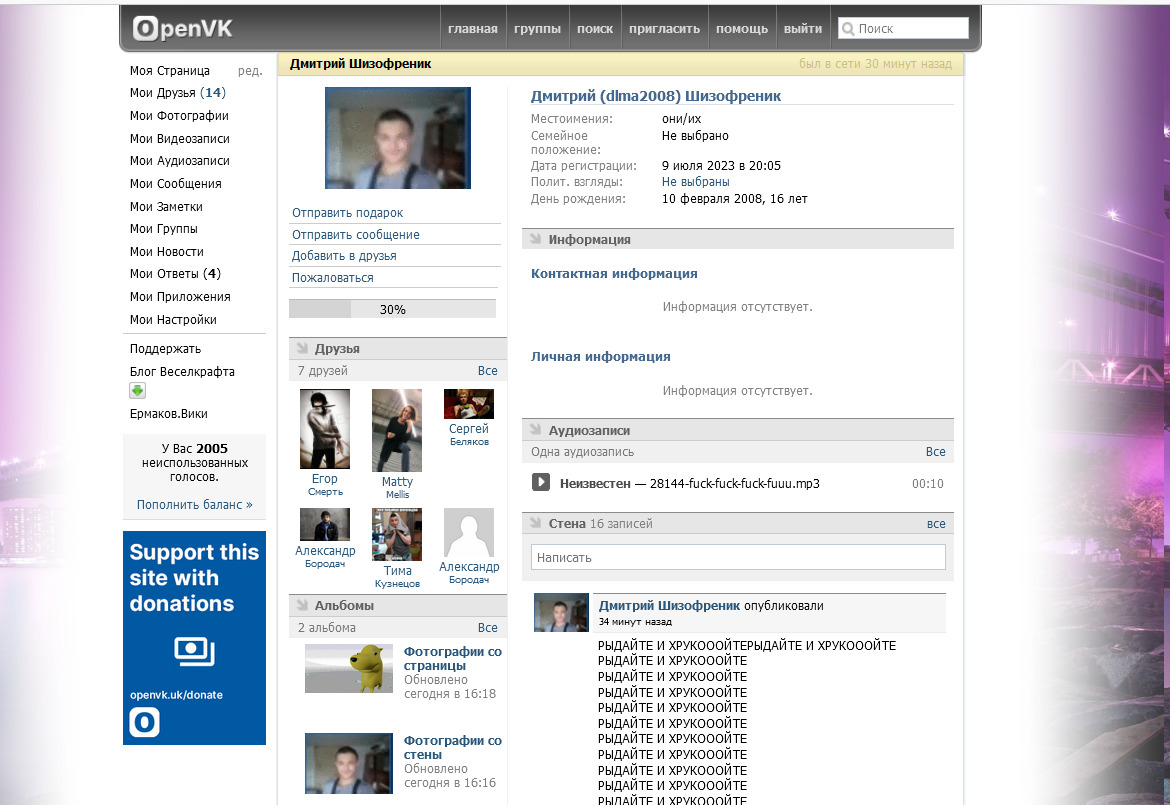Click the 30% profile completion bar
1170x805 pixels.
392,309
